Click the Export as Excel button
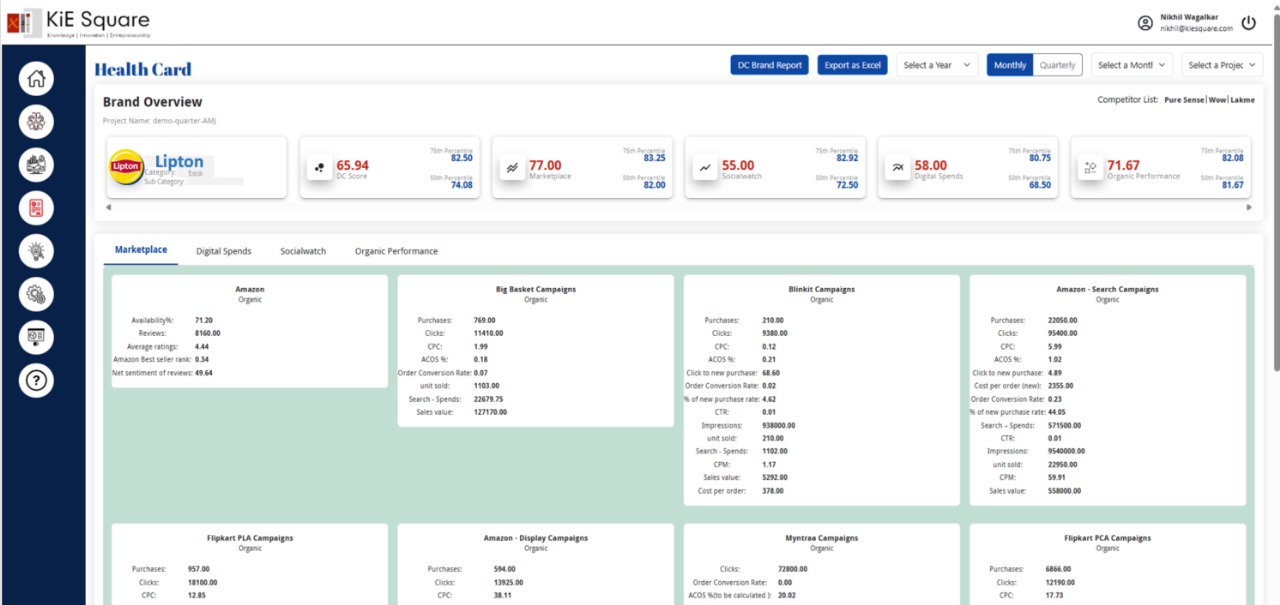The height and width of the screenshot is (605, 1280). [x=852, y=64]
